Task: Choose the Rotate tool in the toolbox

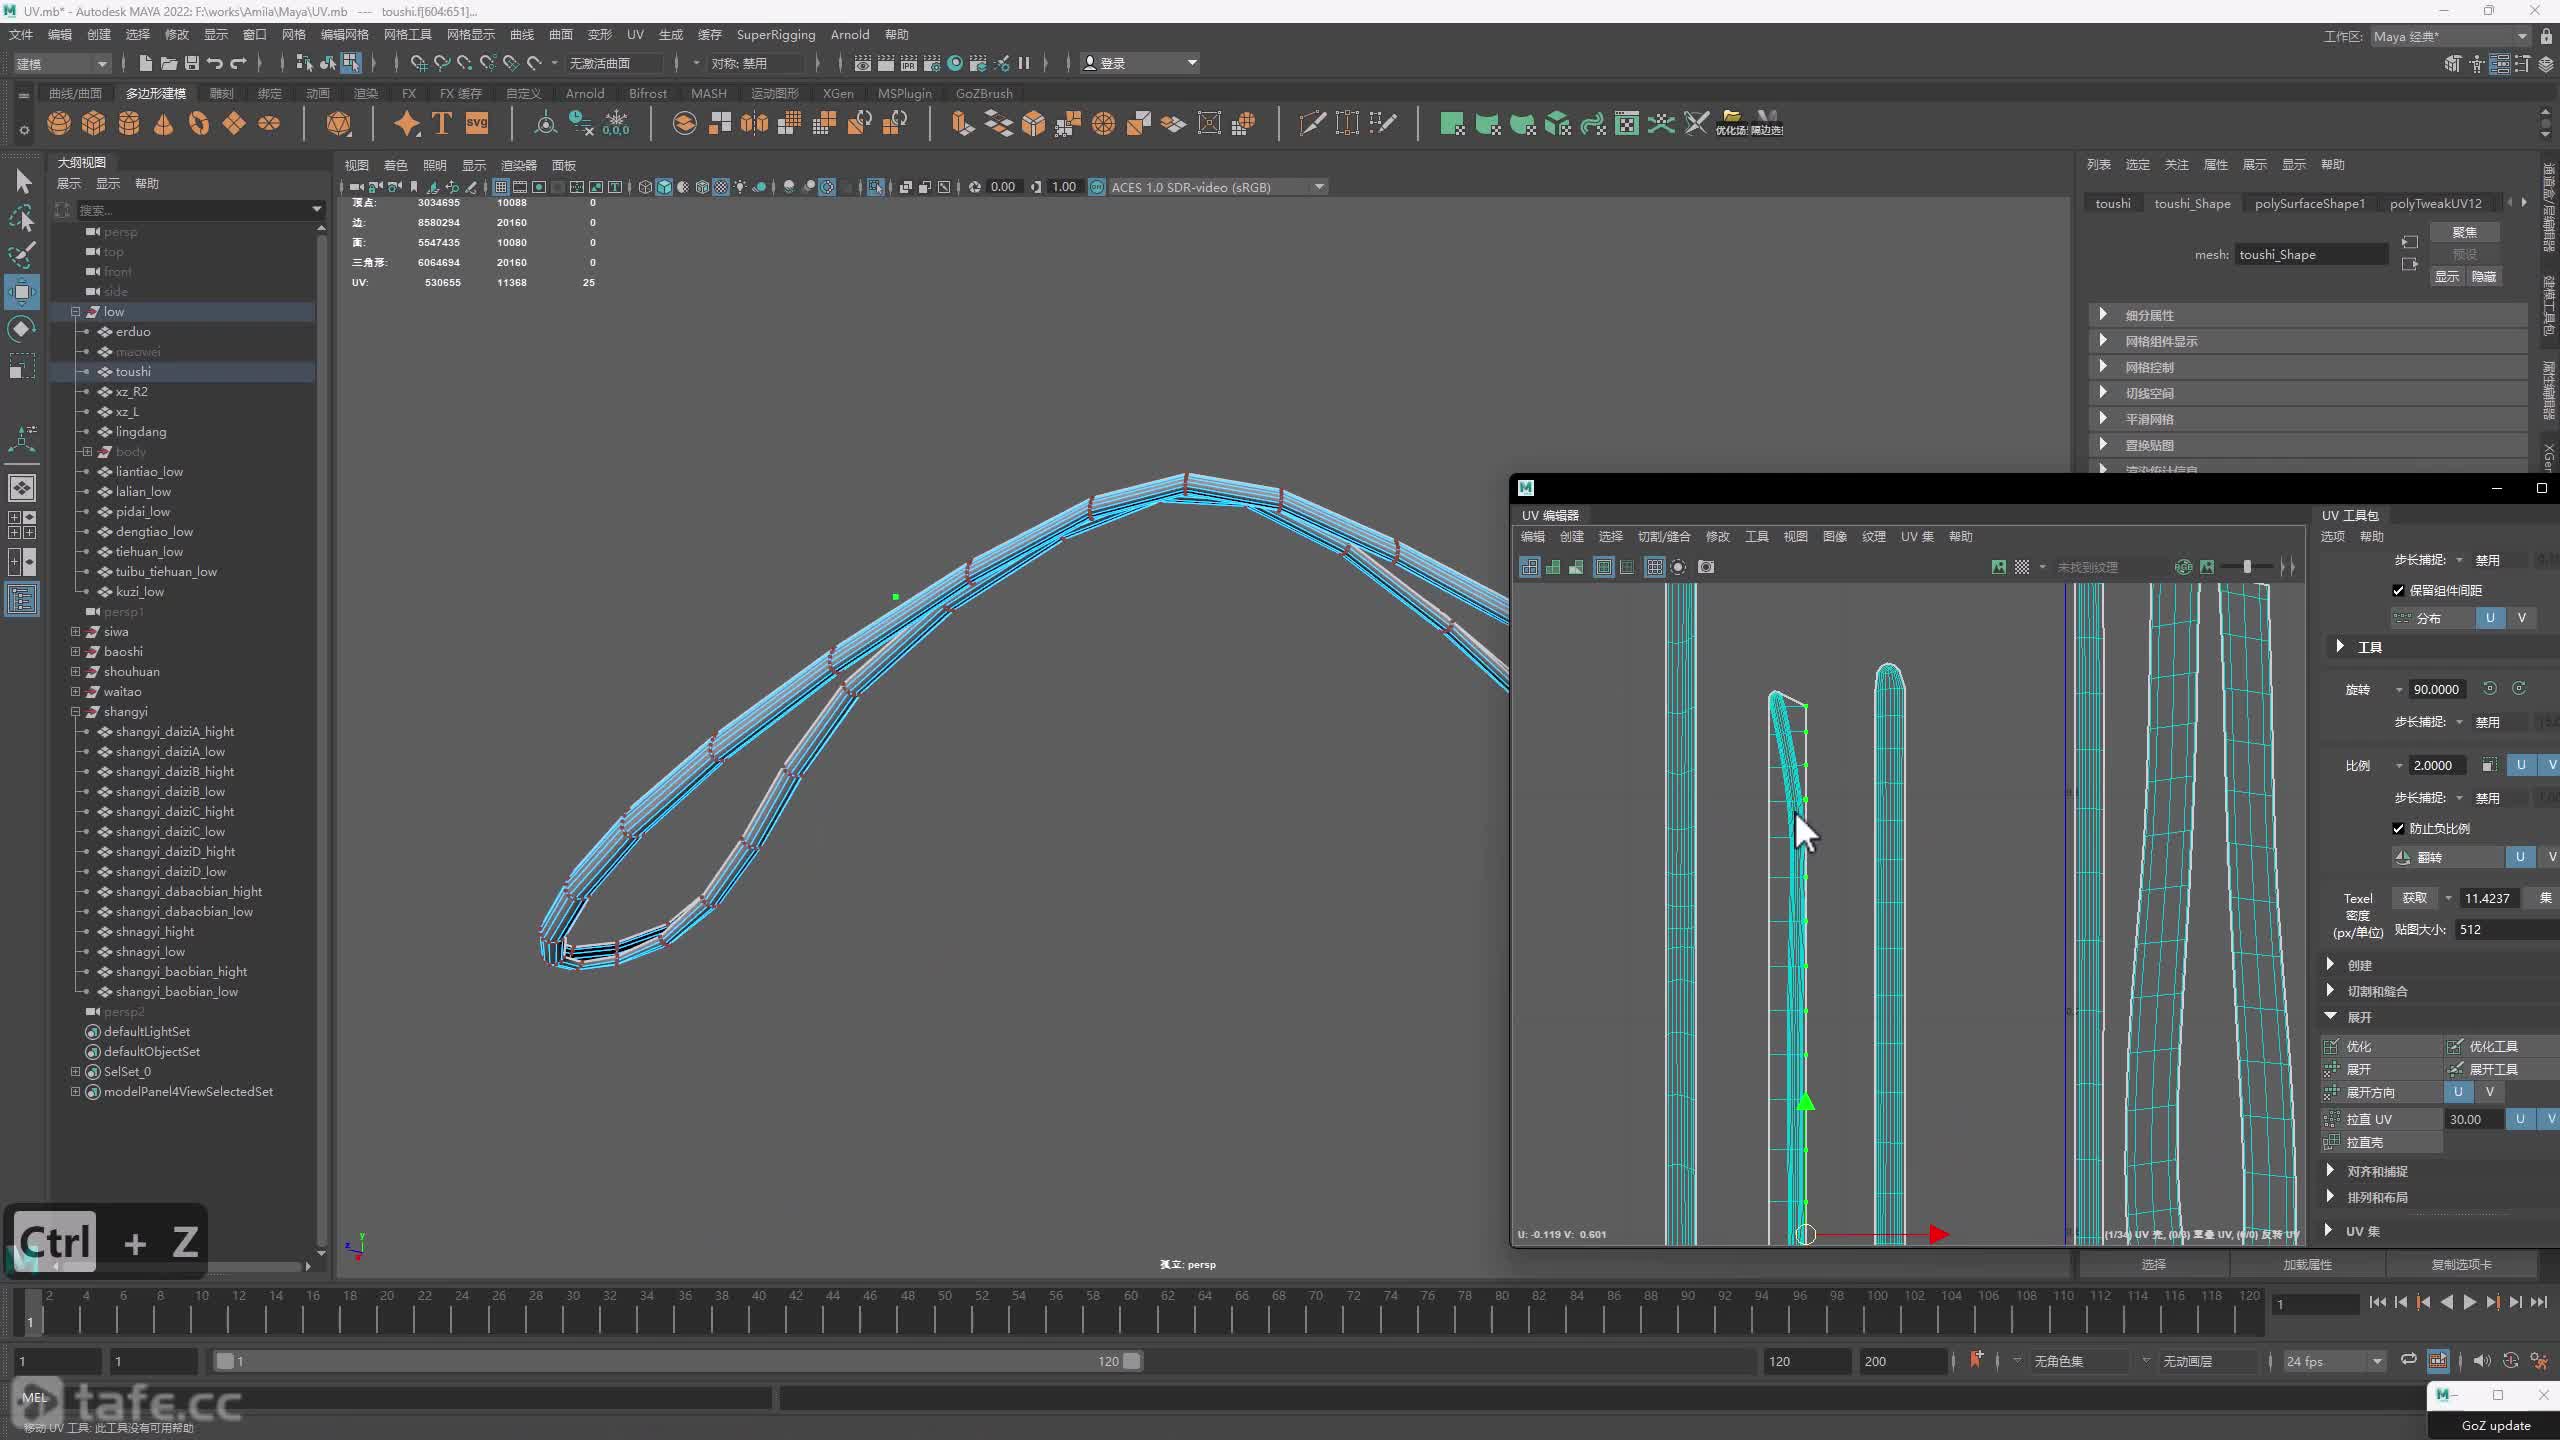Action: 22,329
